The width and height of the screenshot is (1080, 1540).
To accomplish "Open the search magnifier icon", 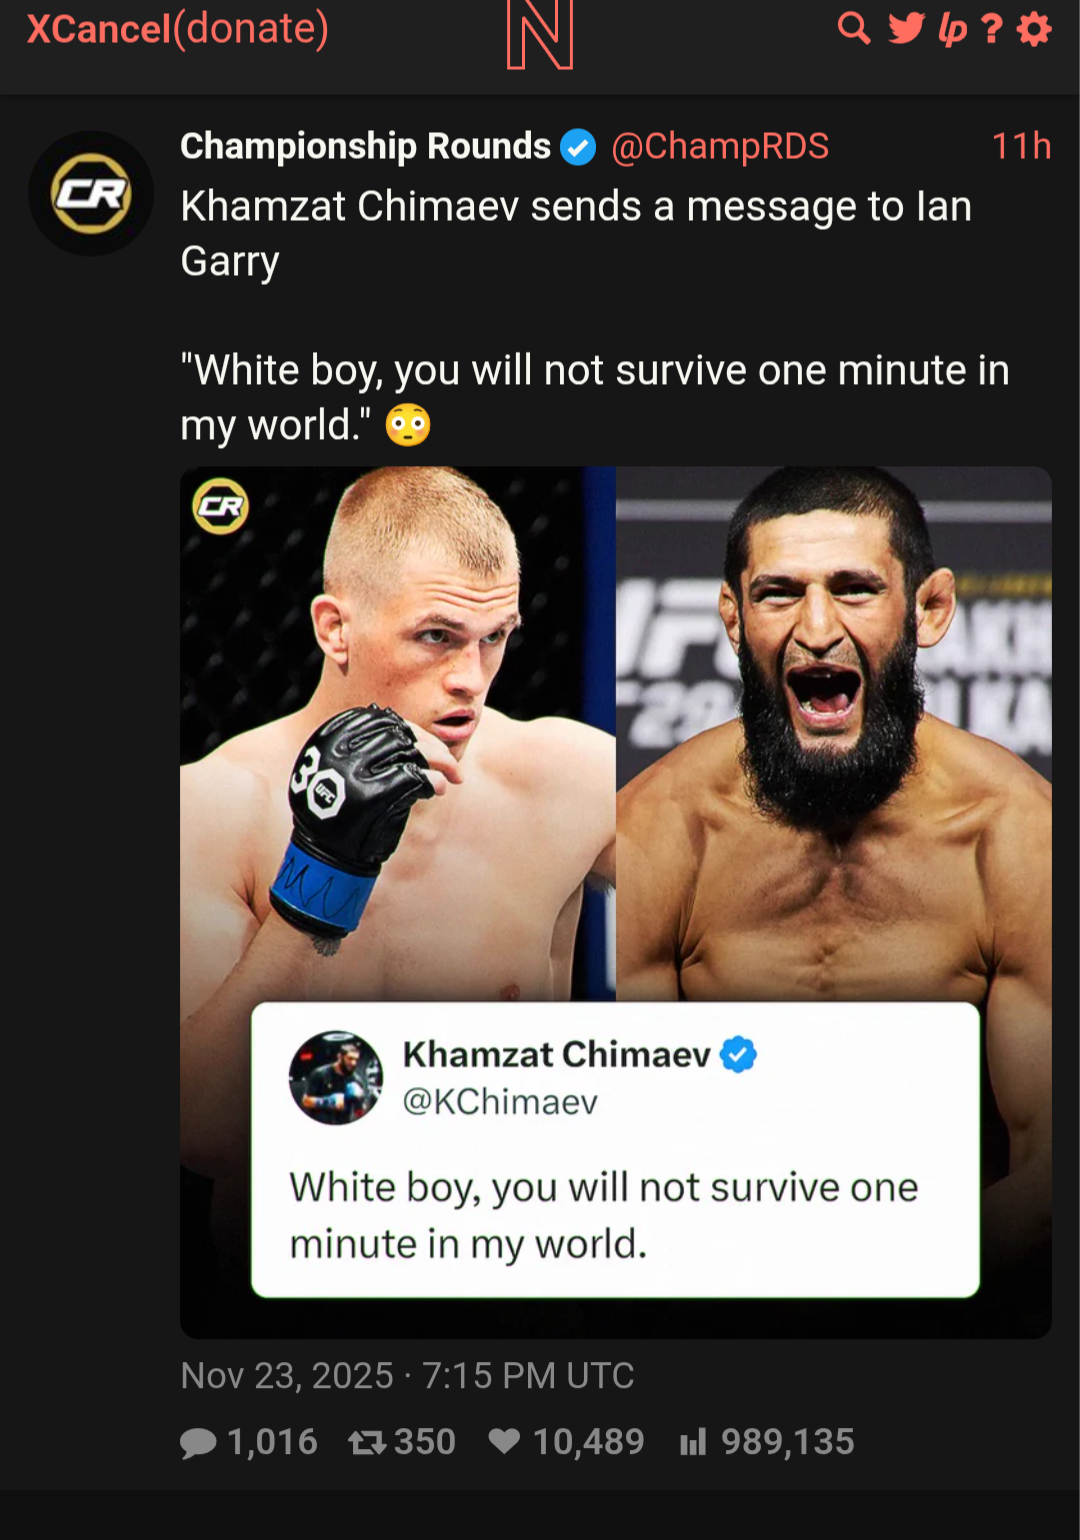I will [854, 28].
